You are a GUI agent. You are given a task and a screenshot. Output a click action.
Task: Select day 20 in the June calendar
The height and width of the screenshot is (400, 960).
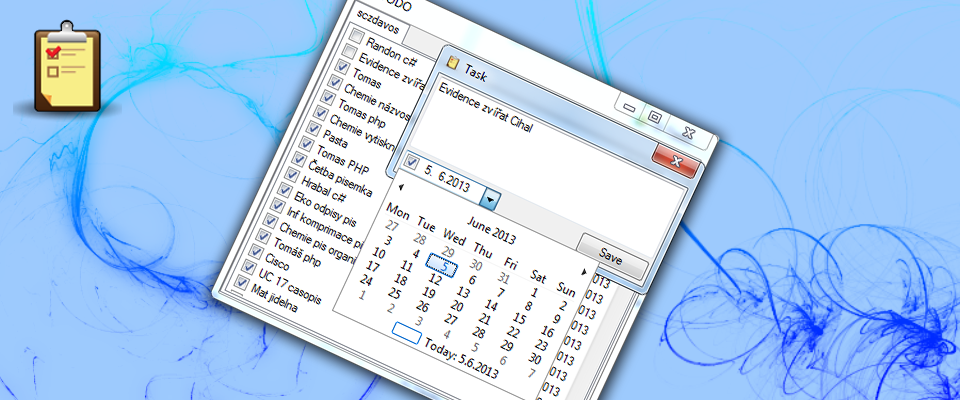point(456,306)
